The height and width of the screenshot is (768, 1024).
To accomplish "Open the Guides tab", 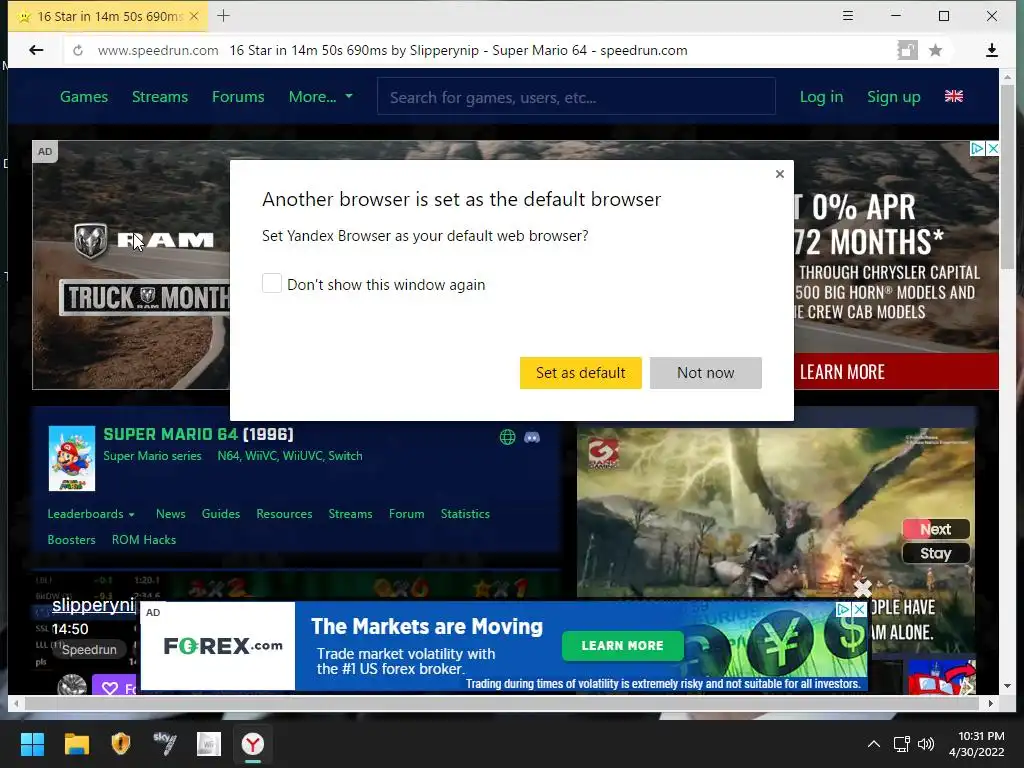I will click(221, 514).
